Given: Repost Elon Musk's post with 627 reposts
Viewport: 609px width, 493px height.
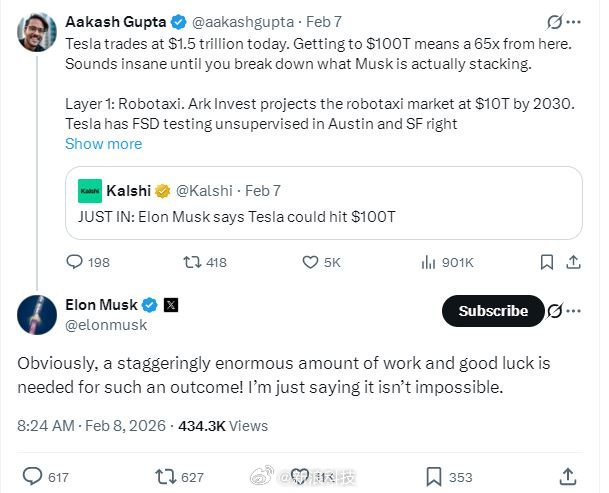Looking at the screenshot, I should click(166, 476).
